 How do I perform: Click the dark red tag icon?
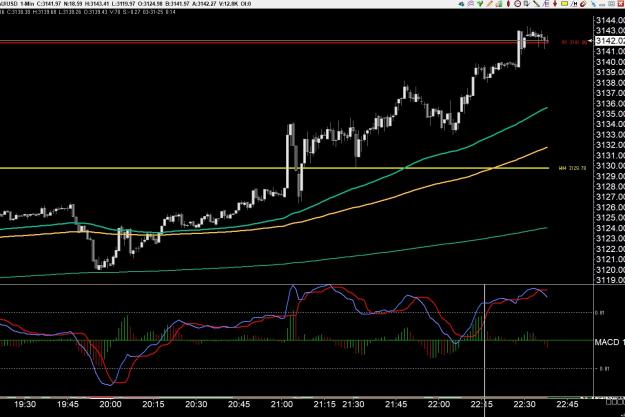pyautogui.click(x=583, y=4)
